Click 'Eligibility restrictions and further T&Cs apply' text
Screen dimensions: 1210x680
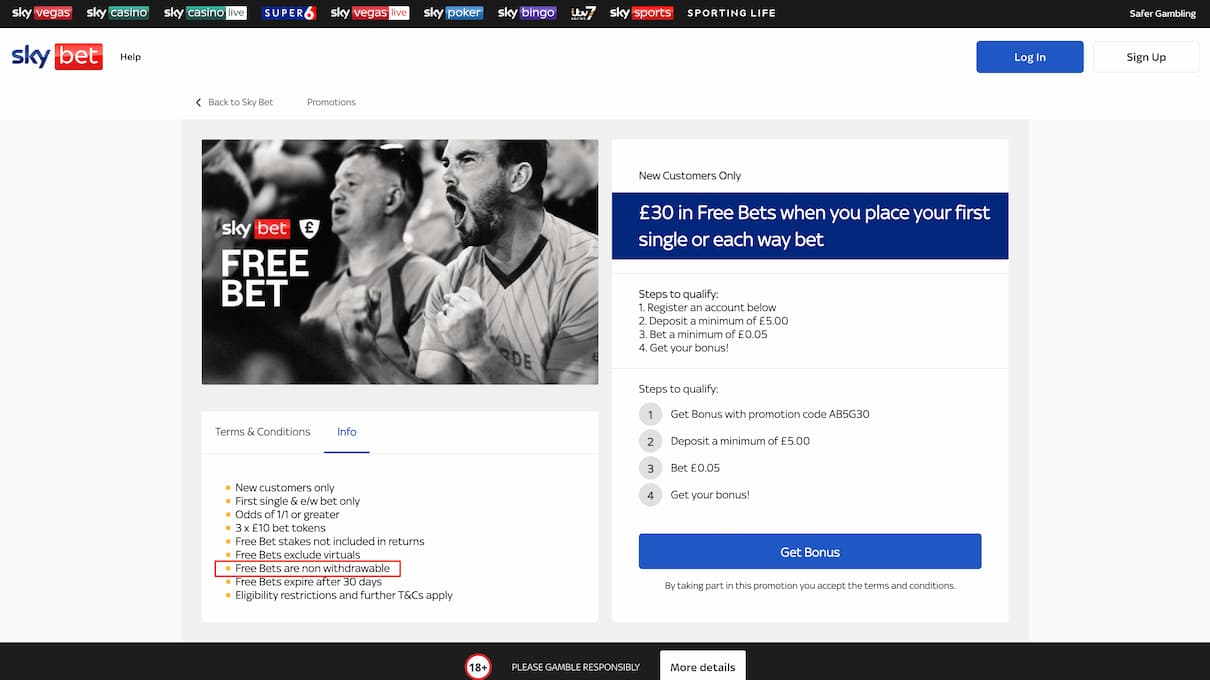pyautogui.click(x=344, y=595)
